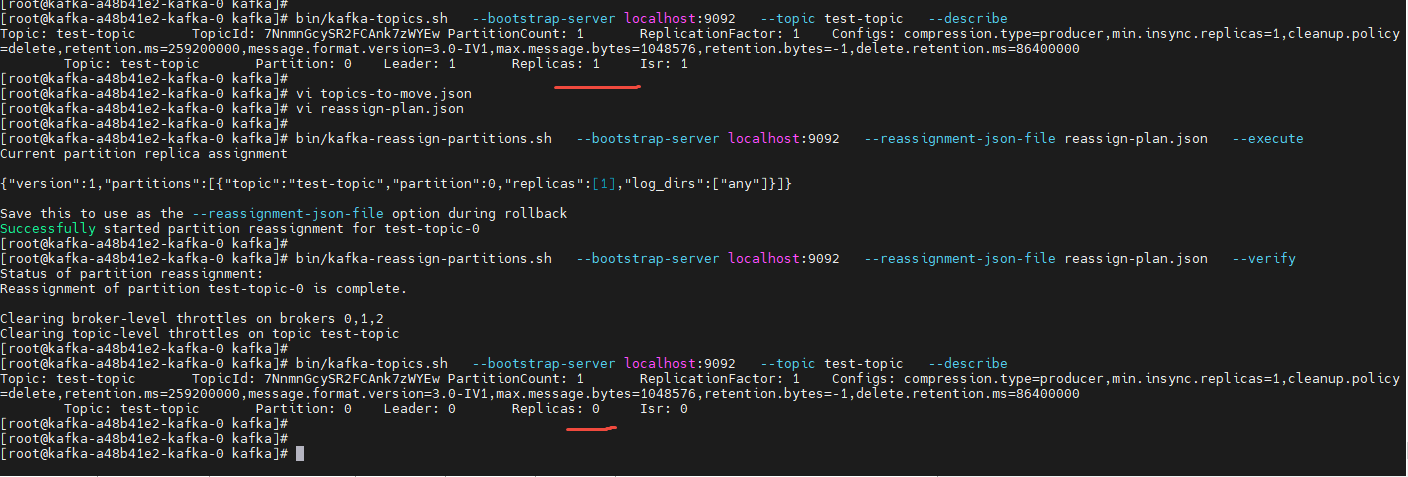Click 'bin/kafka-reassign-partitions.sh' in the --verify command

(424, 259)
